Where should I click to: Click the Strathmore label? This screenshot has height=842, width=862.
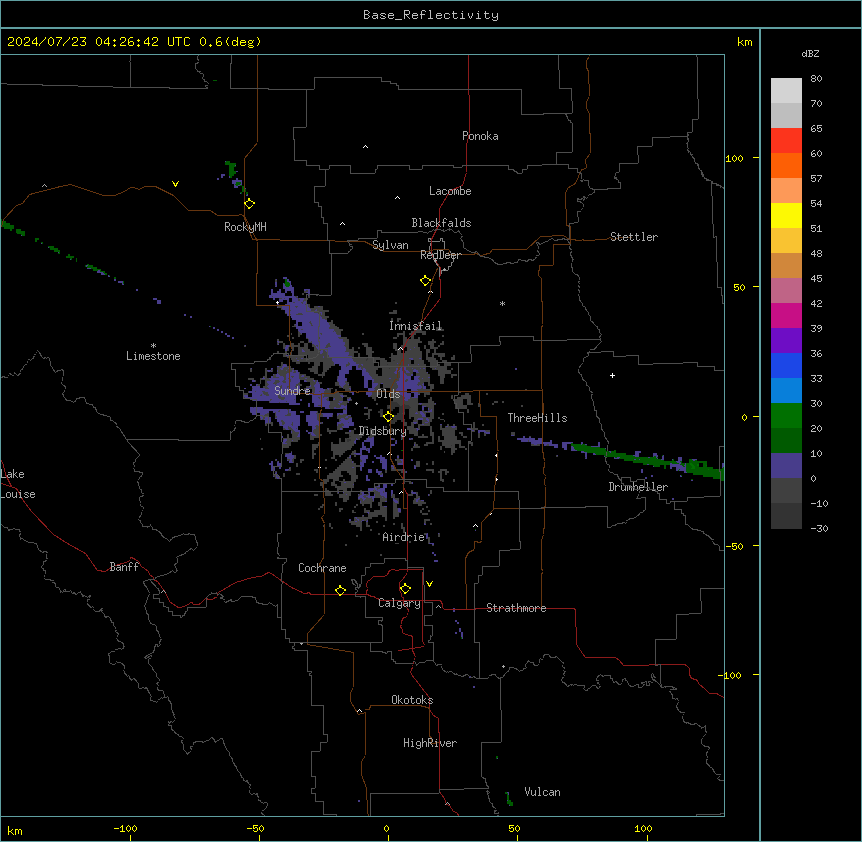pos(516,608)
